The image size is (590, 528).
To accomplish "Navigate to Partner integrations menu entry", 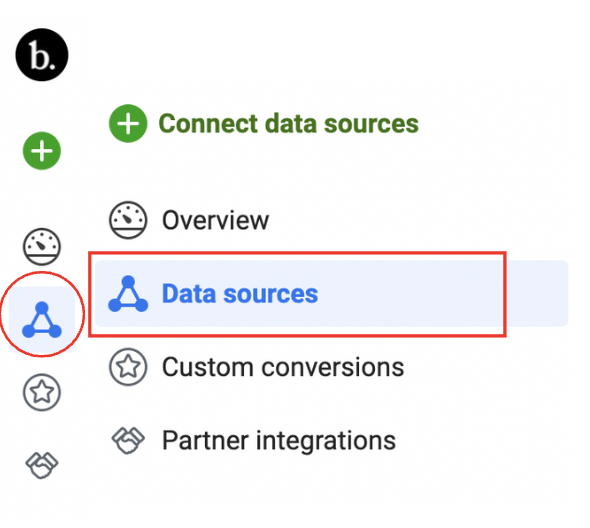I will coord(279,440).
